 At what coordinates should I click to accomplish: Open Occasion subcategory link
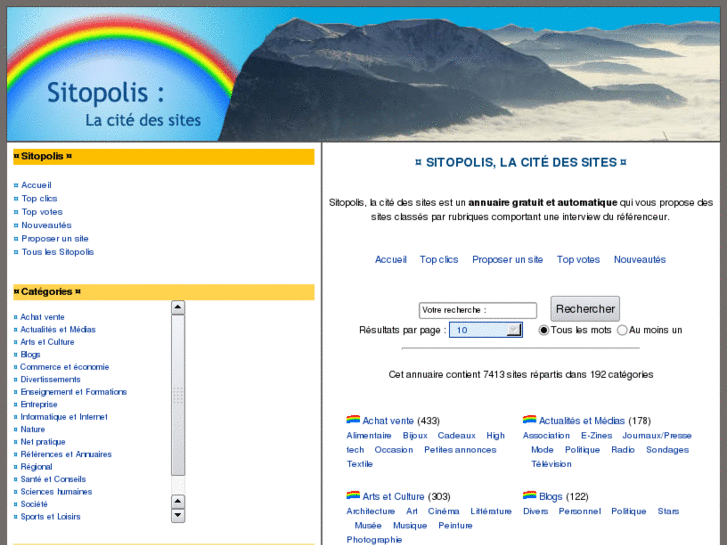pyautogui.click(x=394, y=450)
